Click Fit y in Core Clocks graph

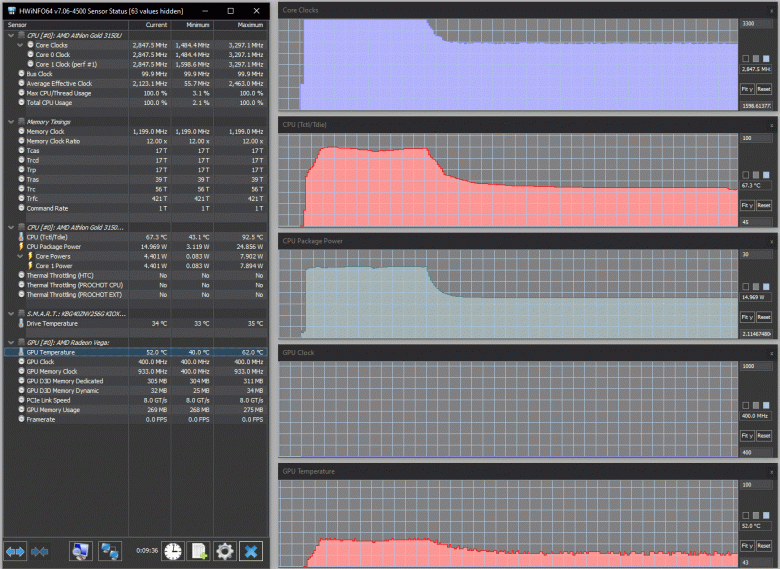(747, 89)
